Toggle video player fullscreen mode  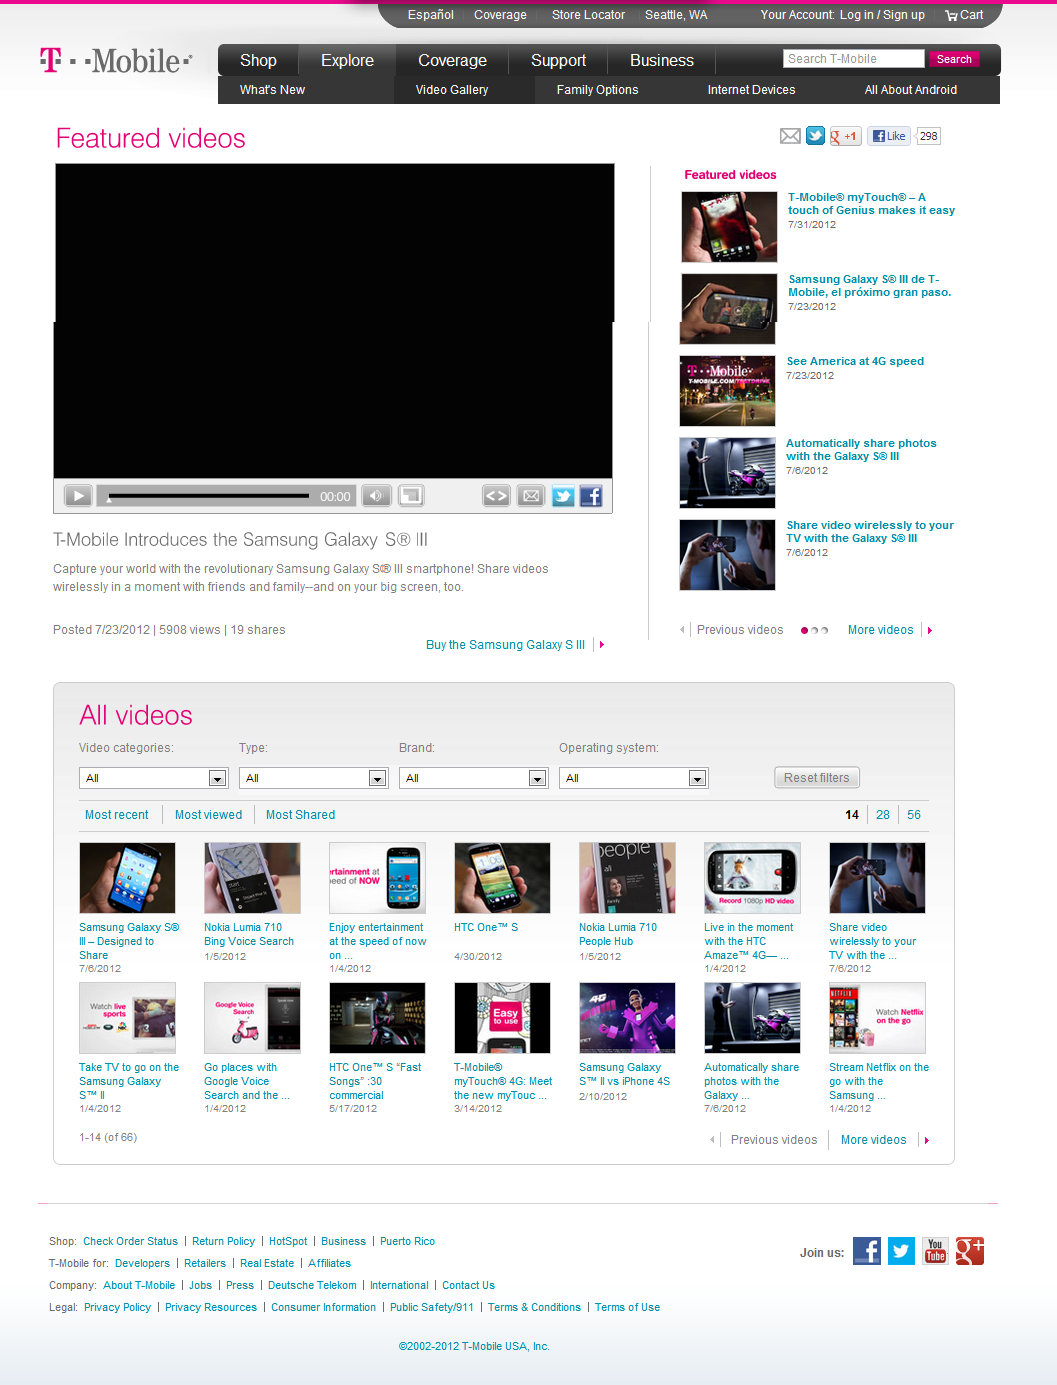[411, 495]
